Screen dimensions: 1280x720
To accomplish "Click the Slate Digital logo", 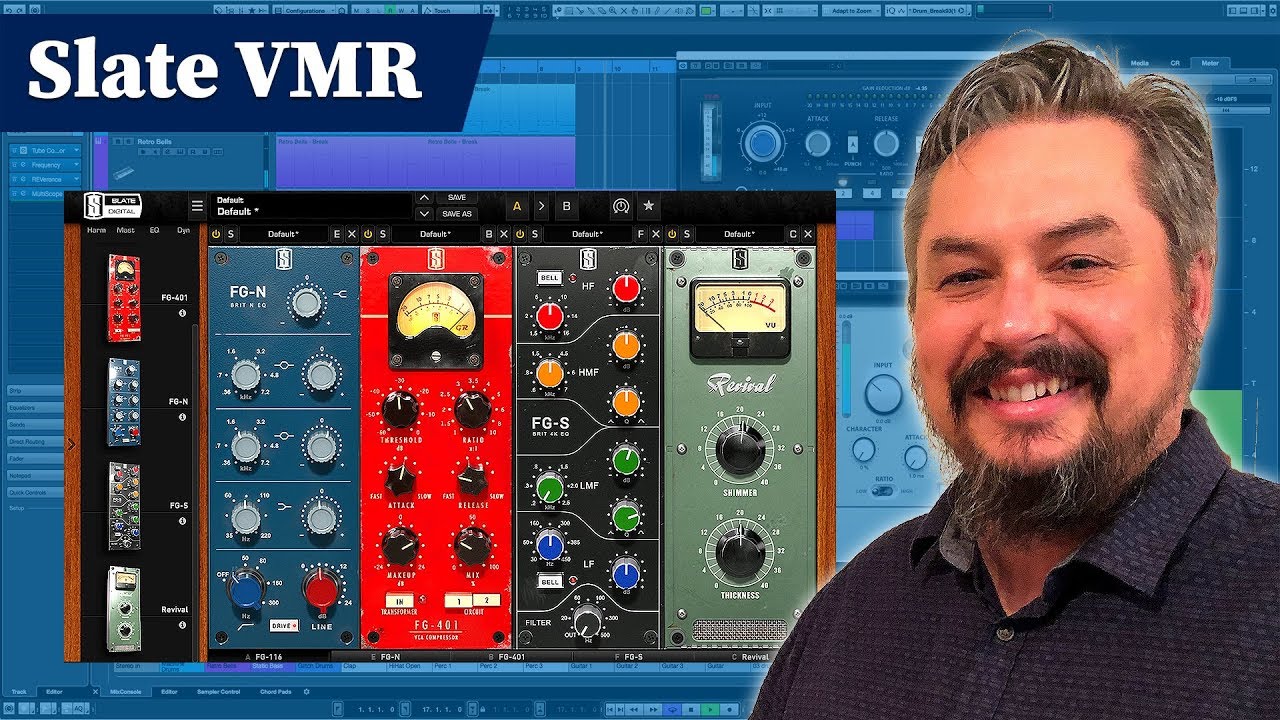I will [113, 206].
